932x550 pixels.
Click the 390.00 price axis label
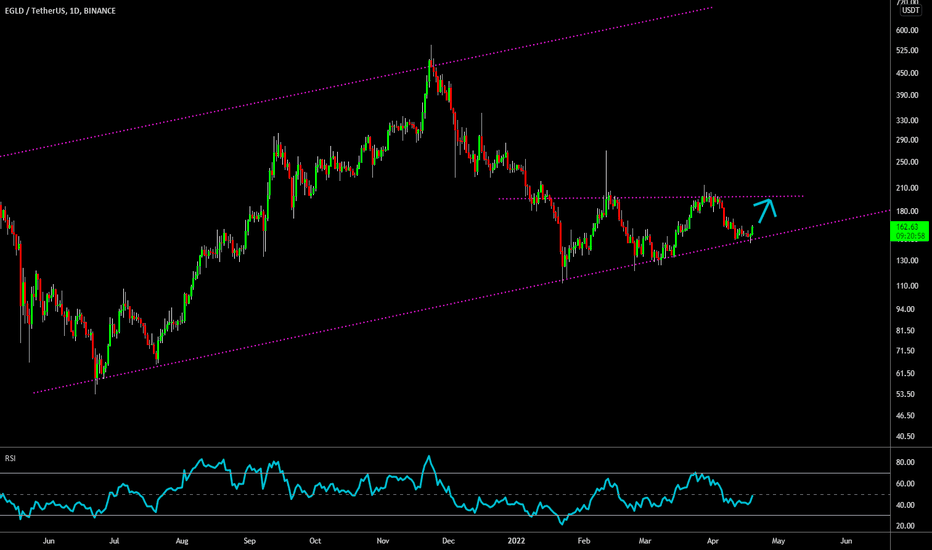tap(907, 95)
